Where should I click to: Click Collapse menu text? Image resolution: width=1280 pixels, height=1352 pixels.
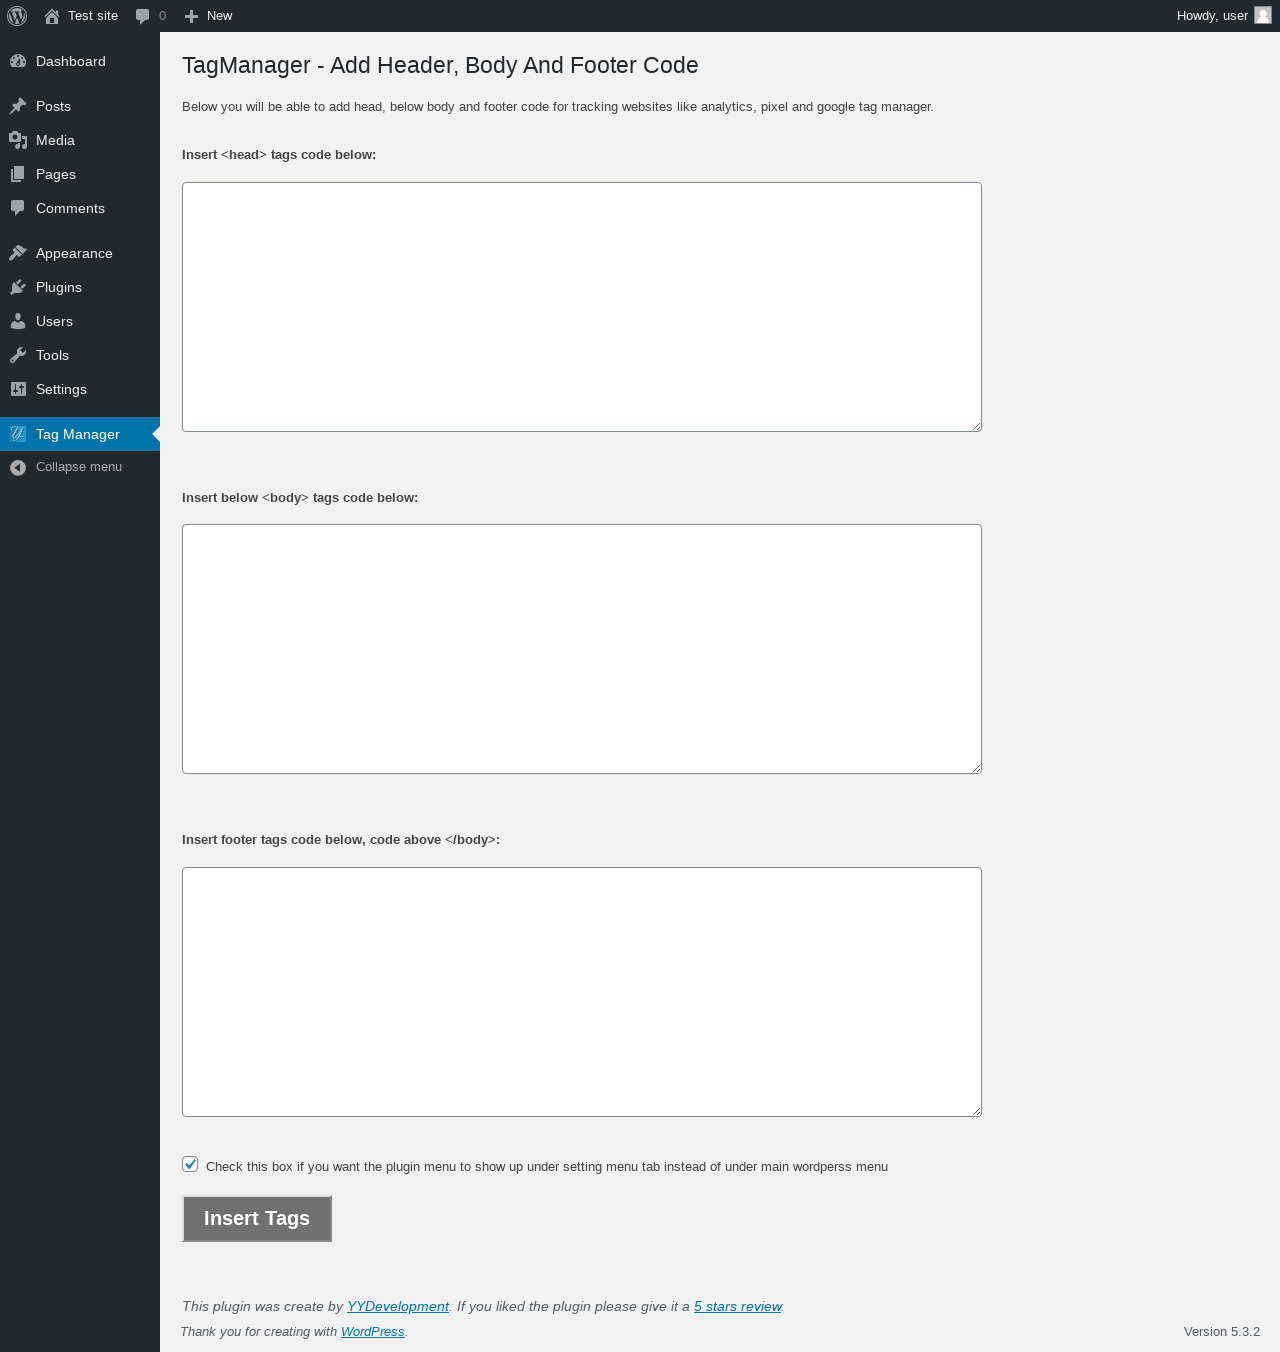pyautogui.click(x=79, y=467)
